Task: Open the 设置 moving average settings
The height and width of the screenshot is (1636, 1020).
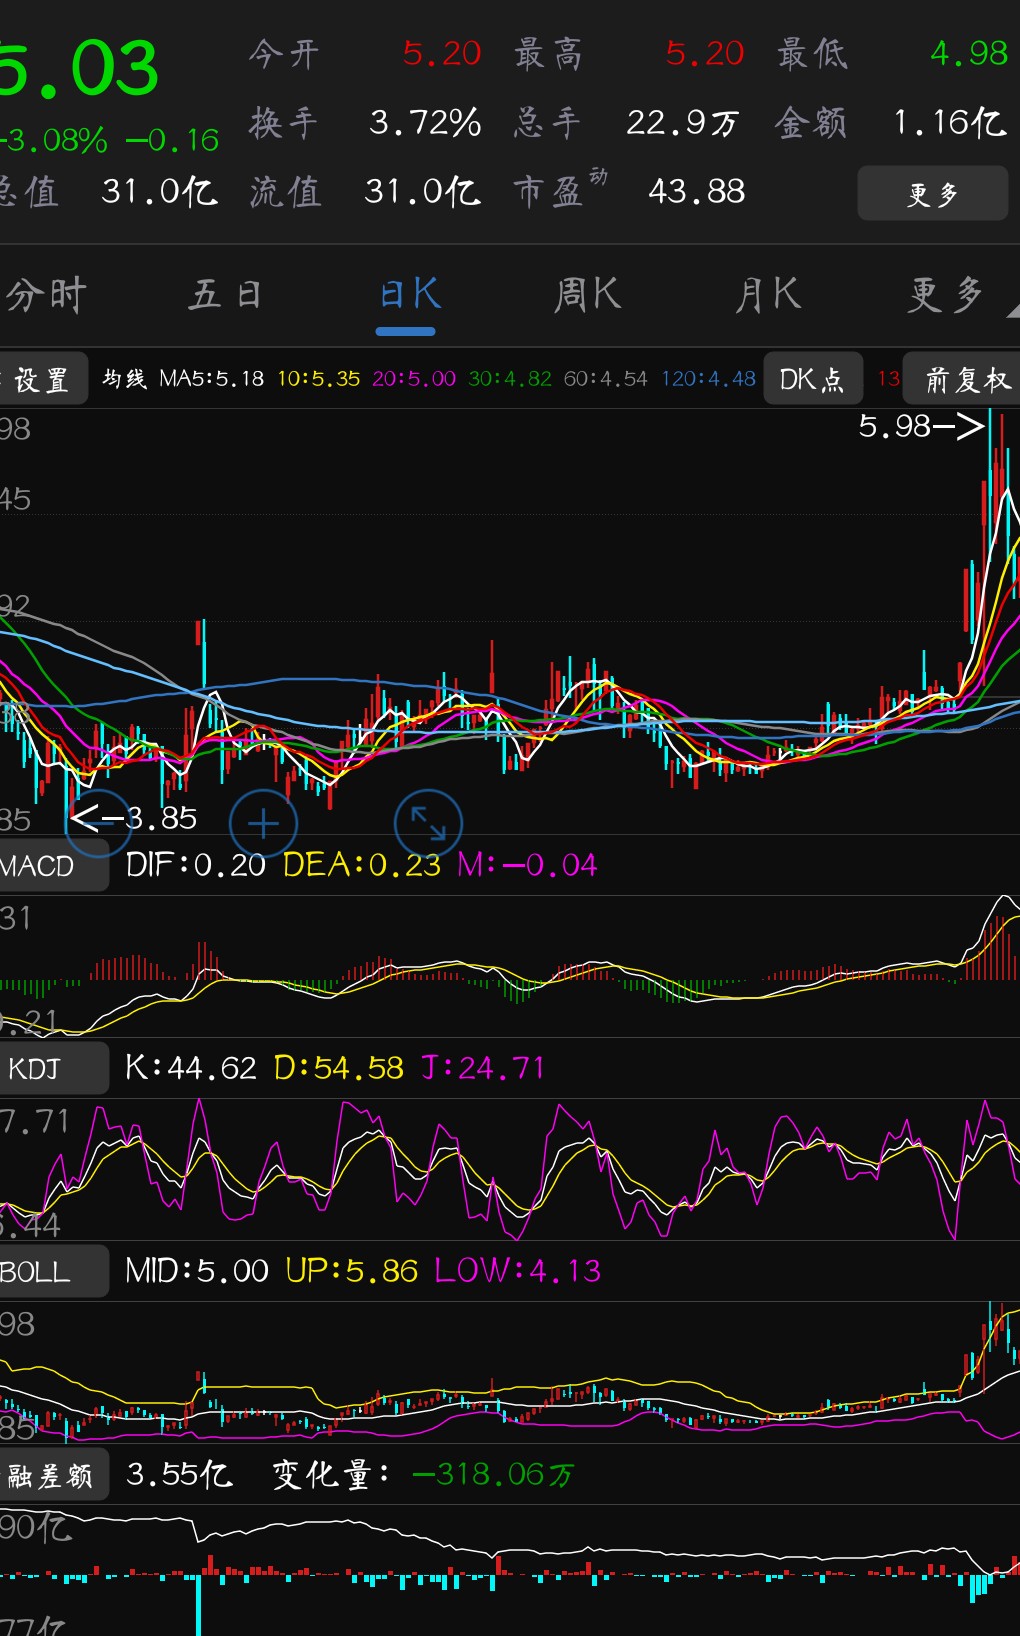Action: pyautogui.click(x=42, y=379)
